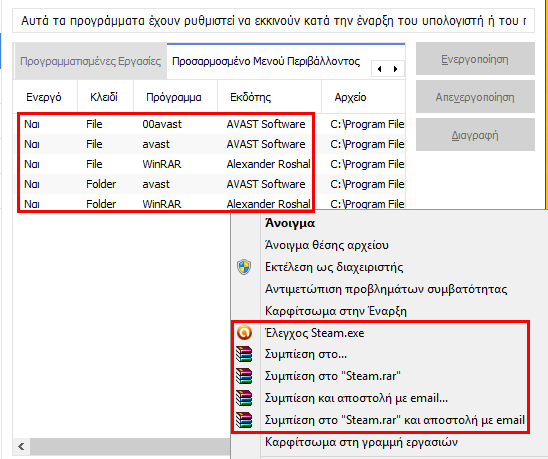This screenshot has height=459, width=548.
Task: Click the startup programs description text box
Action: (273, 21)
